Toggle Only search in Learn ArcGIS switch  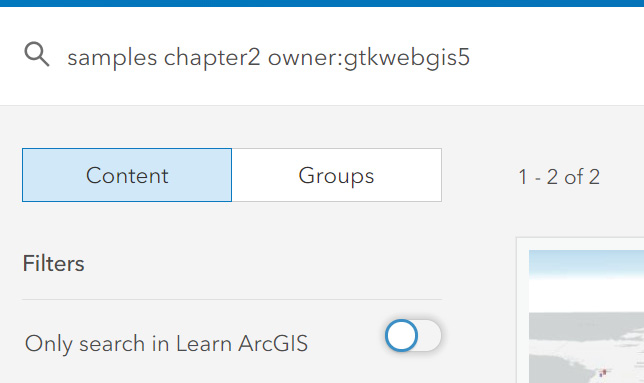[x=413, y=336]
